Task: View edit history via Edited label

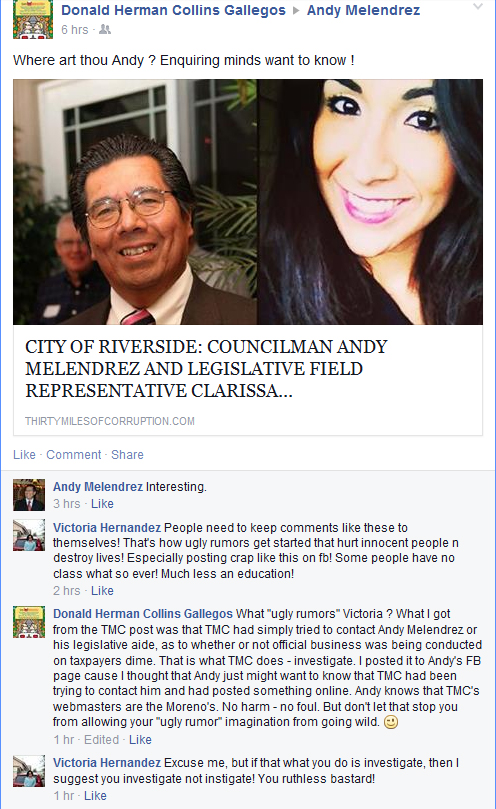Action: [102, 740]
